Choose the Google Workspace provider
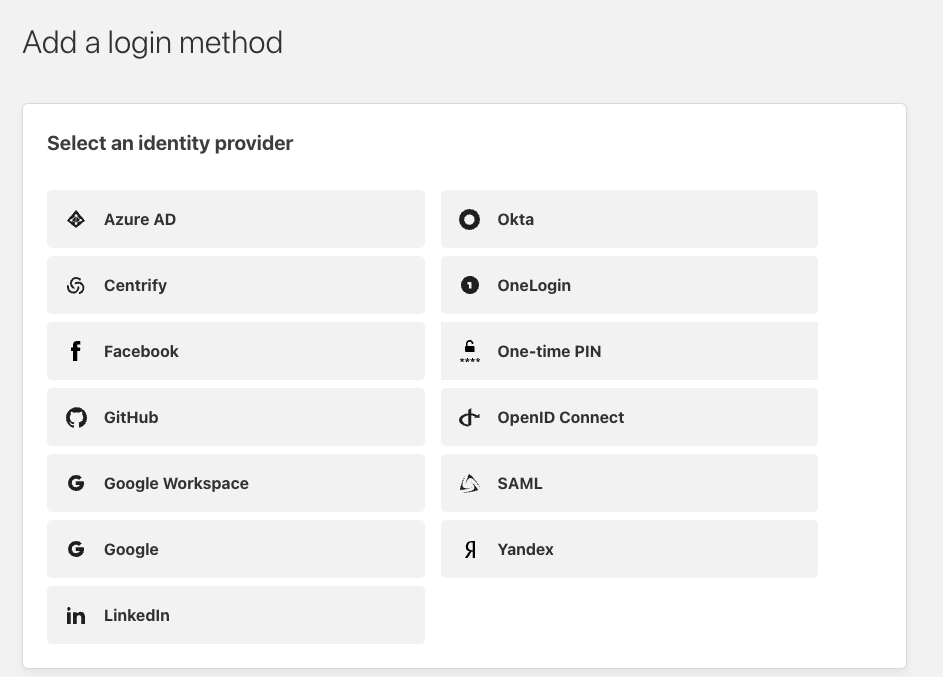943x677 pixels. pos(236,483)
